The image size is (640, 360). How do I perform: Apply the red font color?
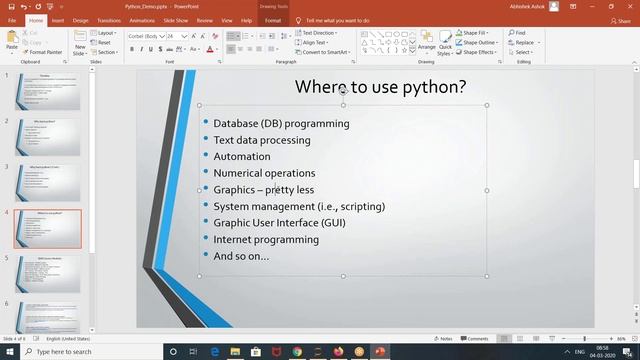point(210,49)
